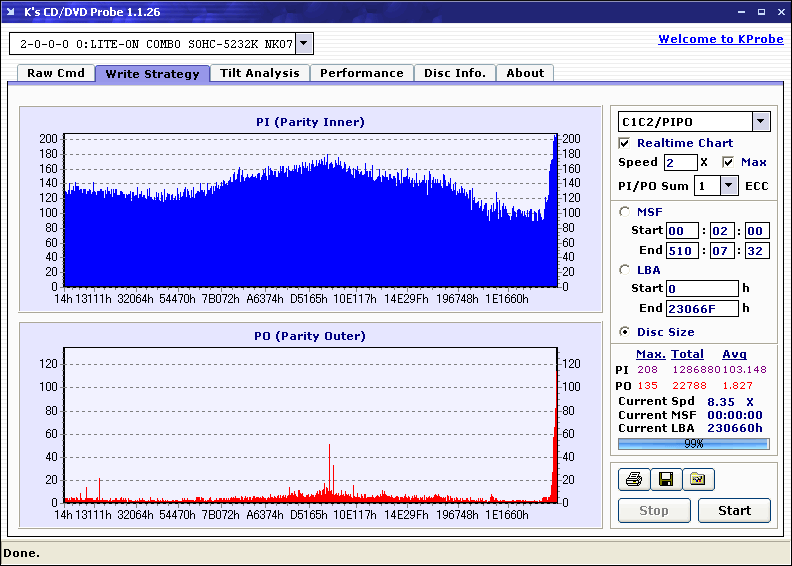Save results using the floppy disk icon
792x566 pixels.
(665, 480)
